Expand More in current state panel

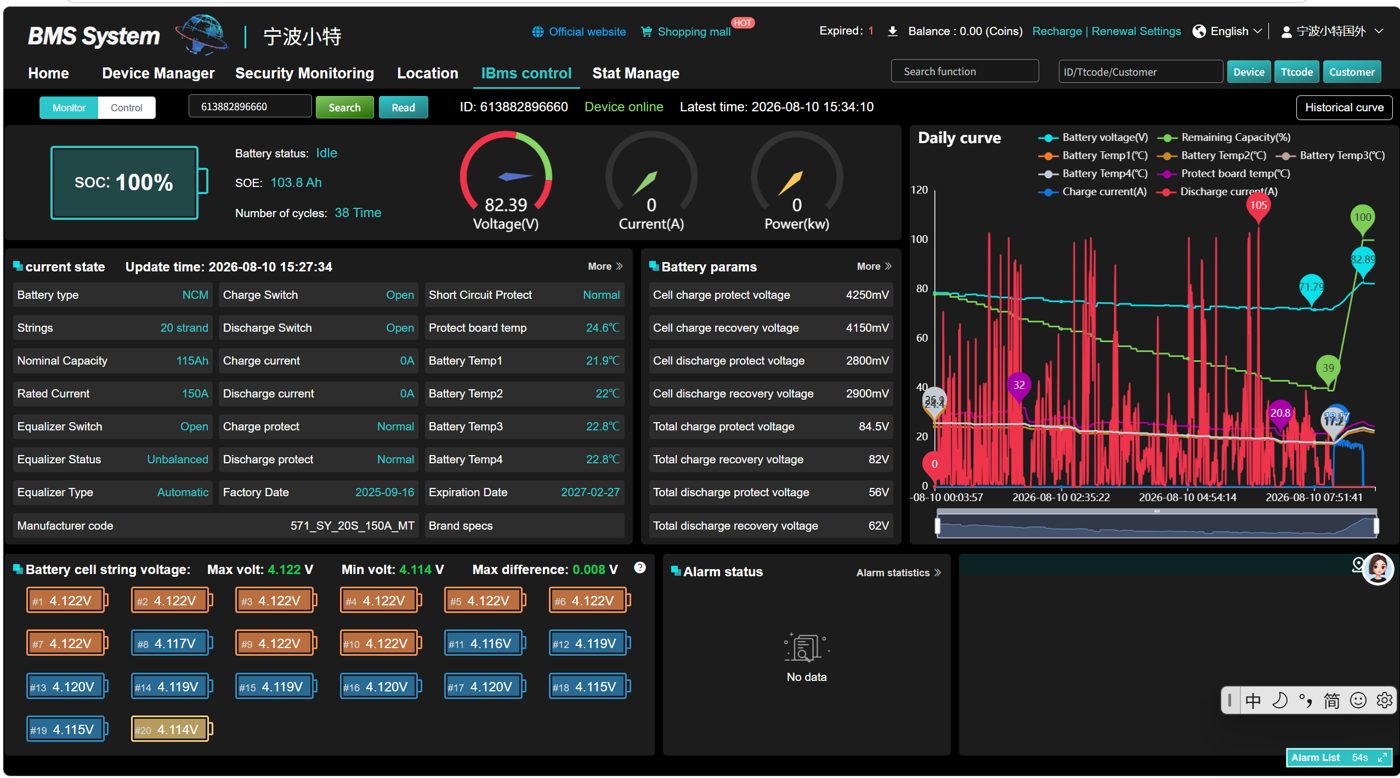tap(605, 267)
